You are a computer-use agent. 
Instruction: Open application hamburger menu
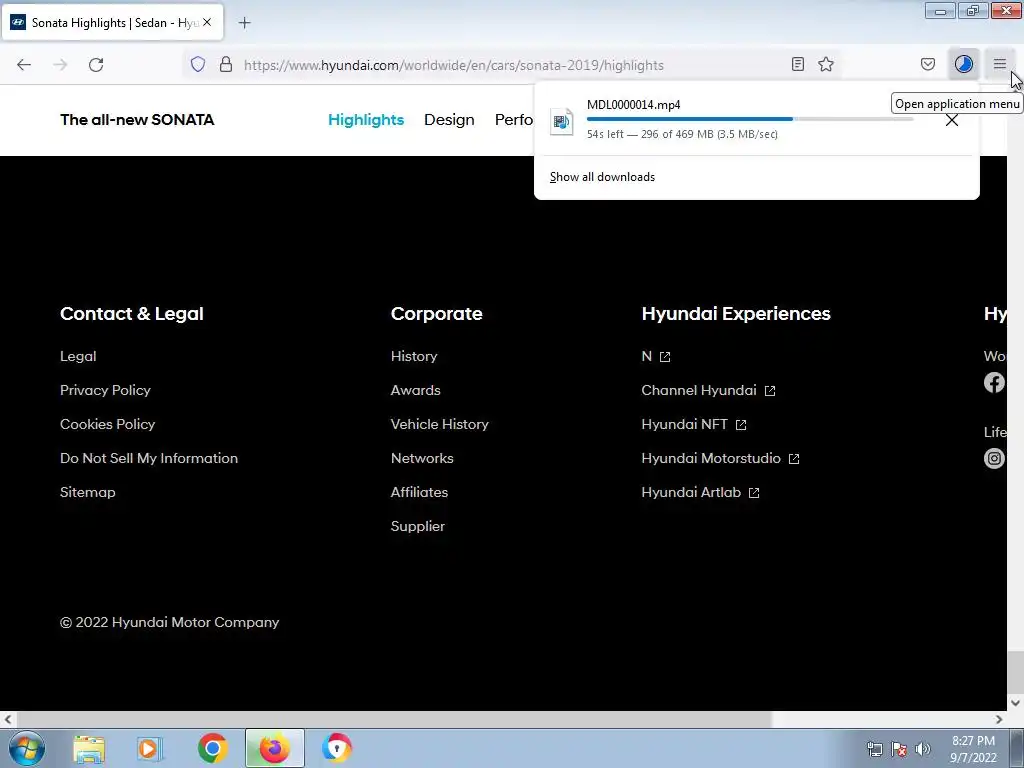click(x=1000, y=64)
